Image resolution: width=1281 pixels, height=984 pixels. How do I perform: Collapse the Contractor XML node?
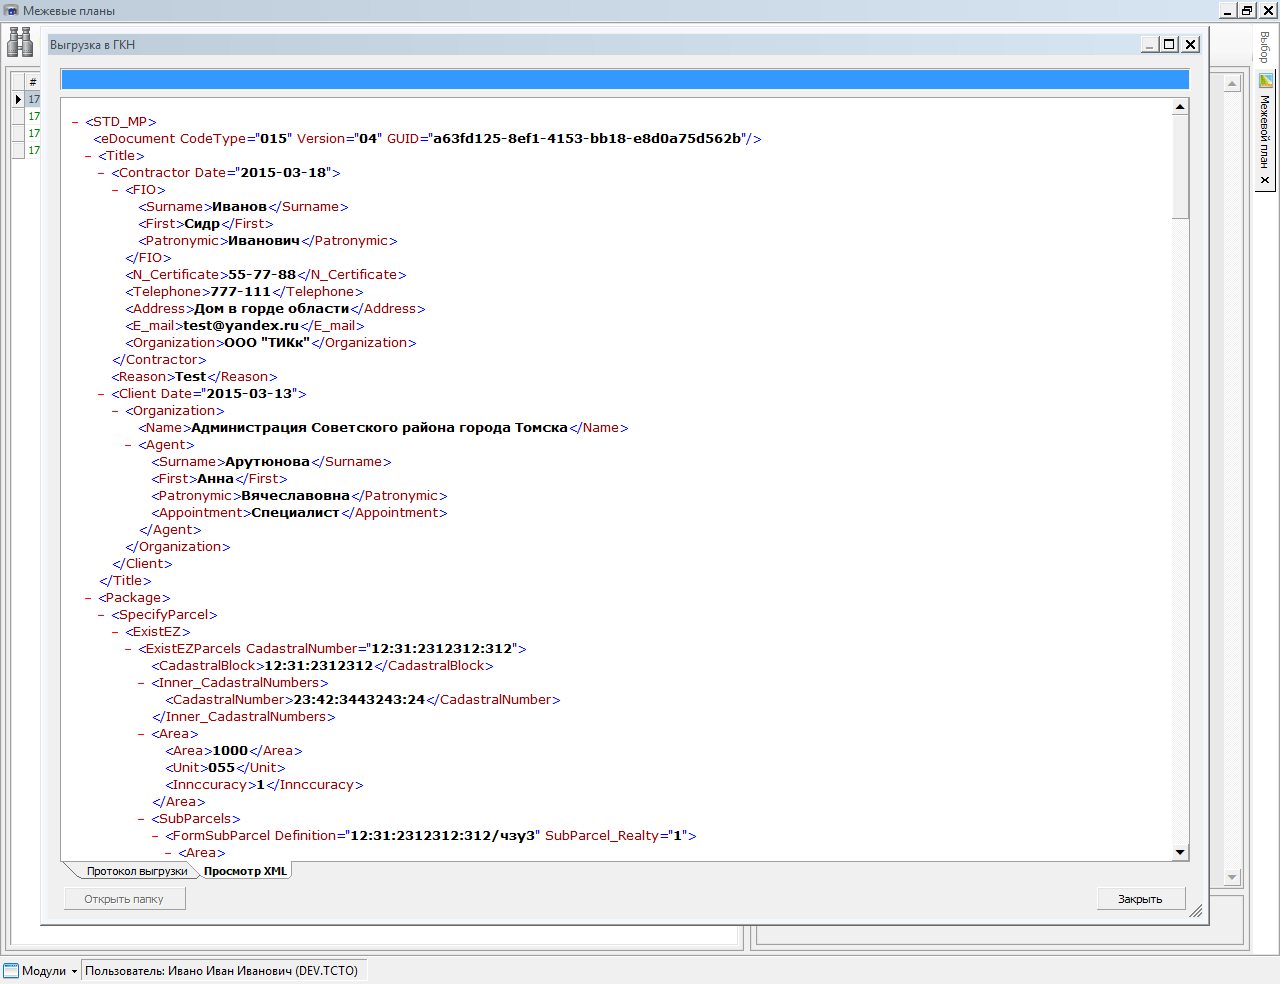101,173
